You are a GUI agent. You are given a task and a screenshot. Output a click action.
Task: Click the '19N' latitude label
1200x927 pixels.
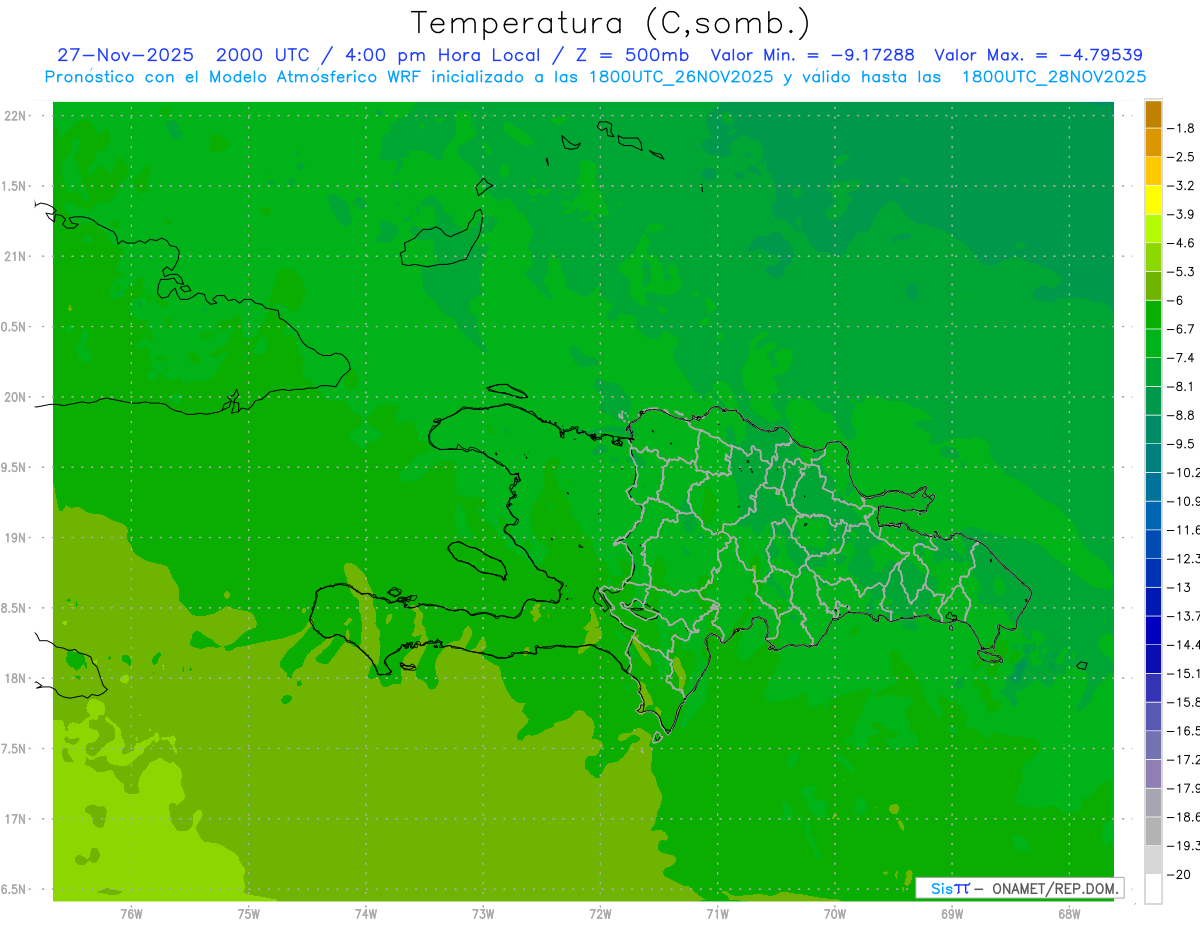coord(15,538)
